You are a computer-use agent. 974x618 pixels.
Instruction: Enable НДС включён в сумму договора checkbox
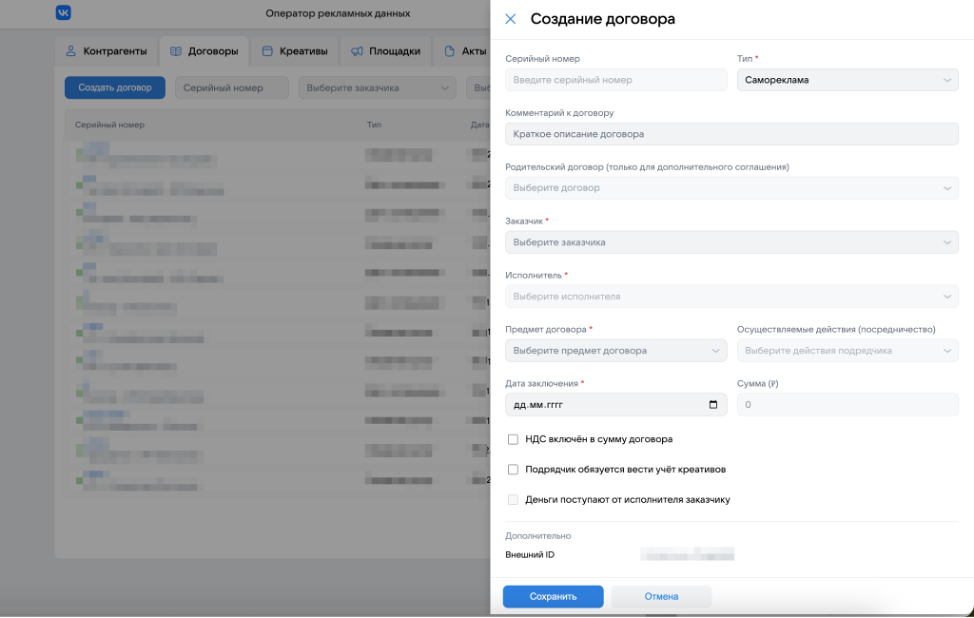point(513,439)
